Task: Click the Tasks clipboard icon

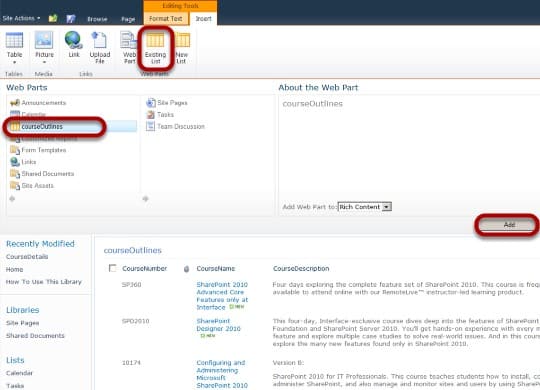Action: pyautogui.click(x=150, y=115)
